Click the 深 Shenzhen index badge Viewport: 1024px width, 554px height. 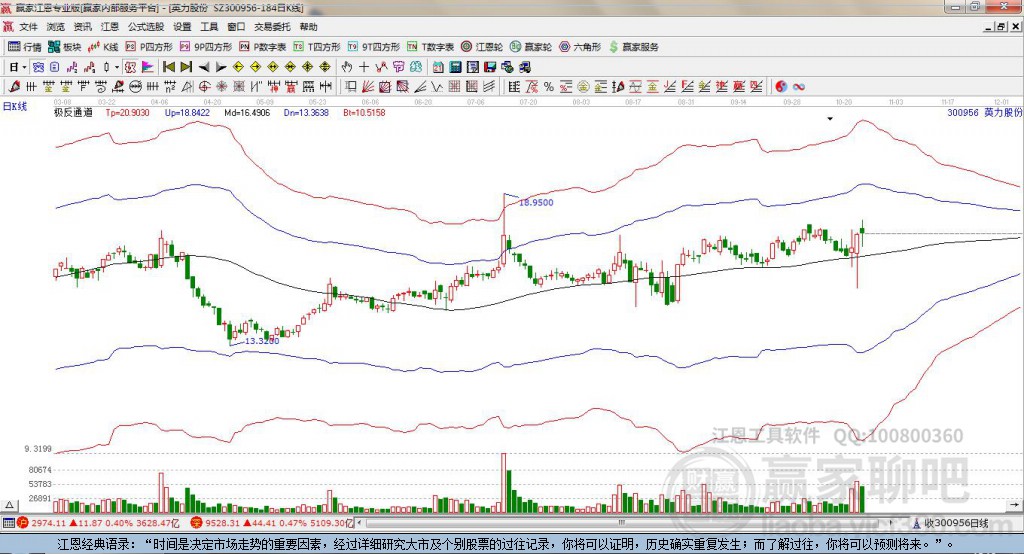[196, 523]
